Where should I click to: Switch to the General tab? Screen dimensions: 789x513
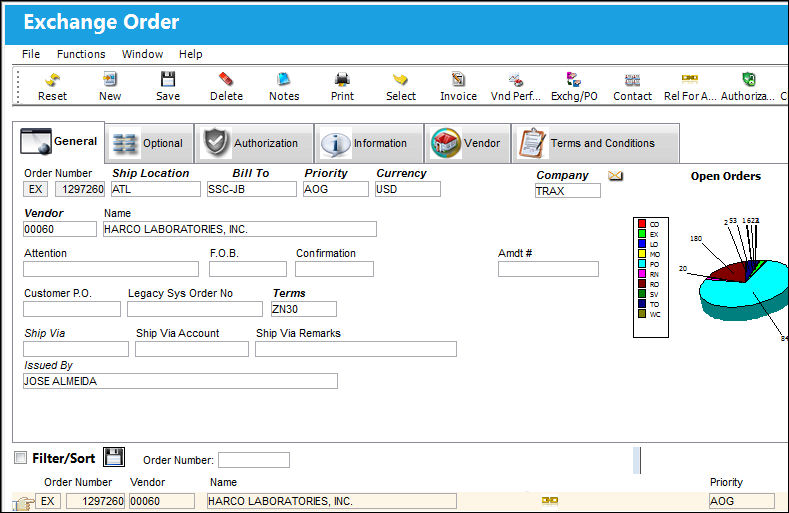click(x=58, y=142)
